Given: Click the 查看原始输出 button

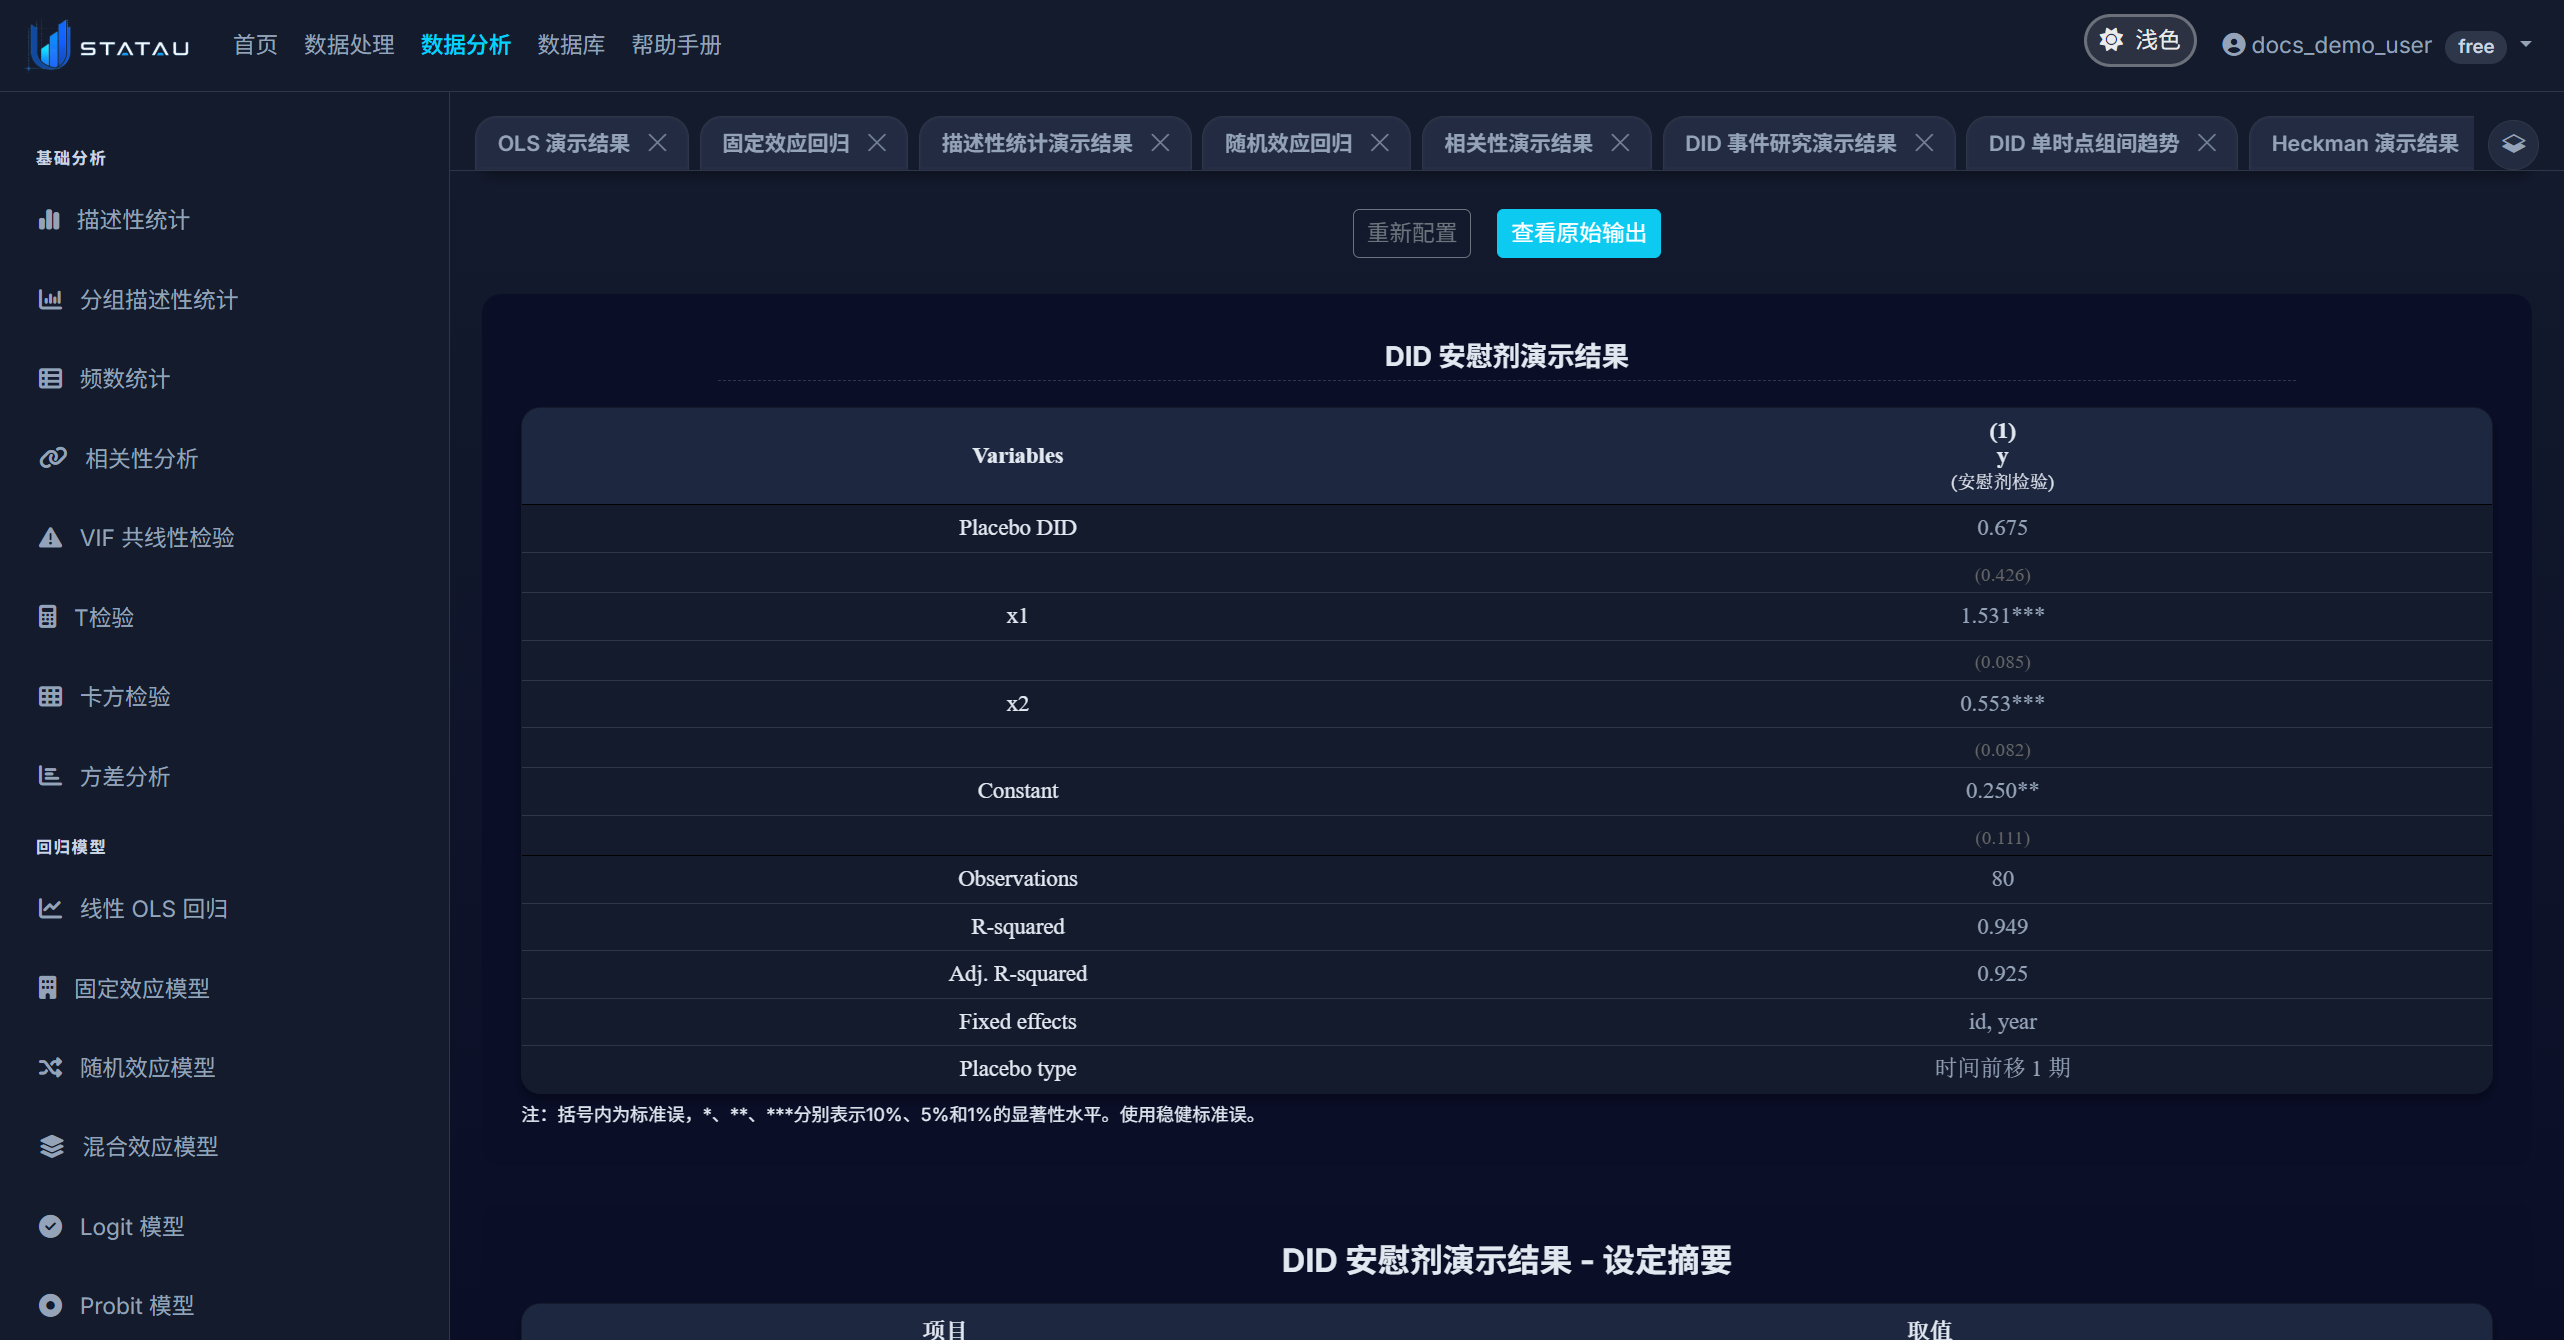Looking at the screenshot, I should coord(1578,233).
